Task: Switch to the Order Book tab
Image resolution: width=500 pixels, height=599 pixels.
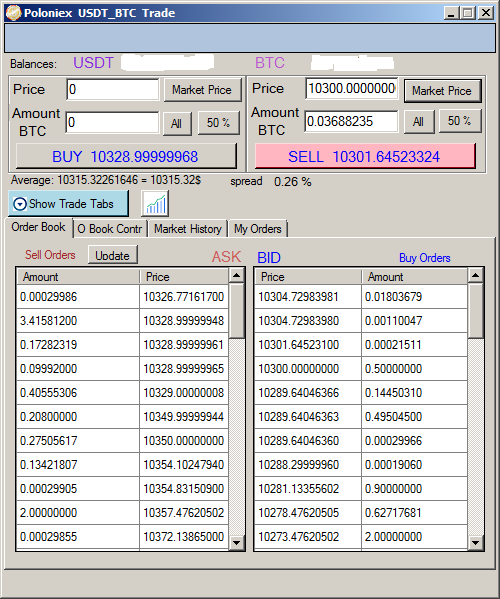Action: point(39,227)
